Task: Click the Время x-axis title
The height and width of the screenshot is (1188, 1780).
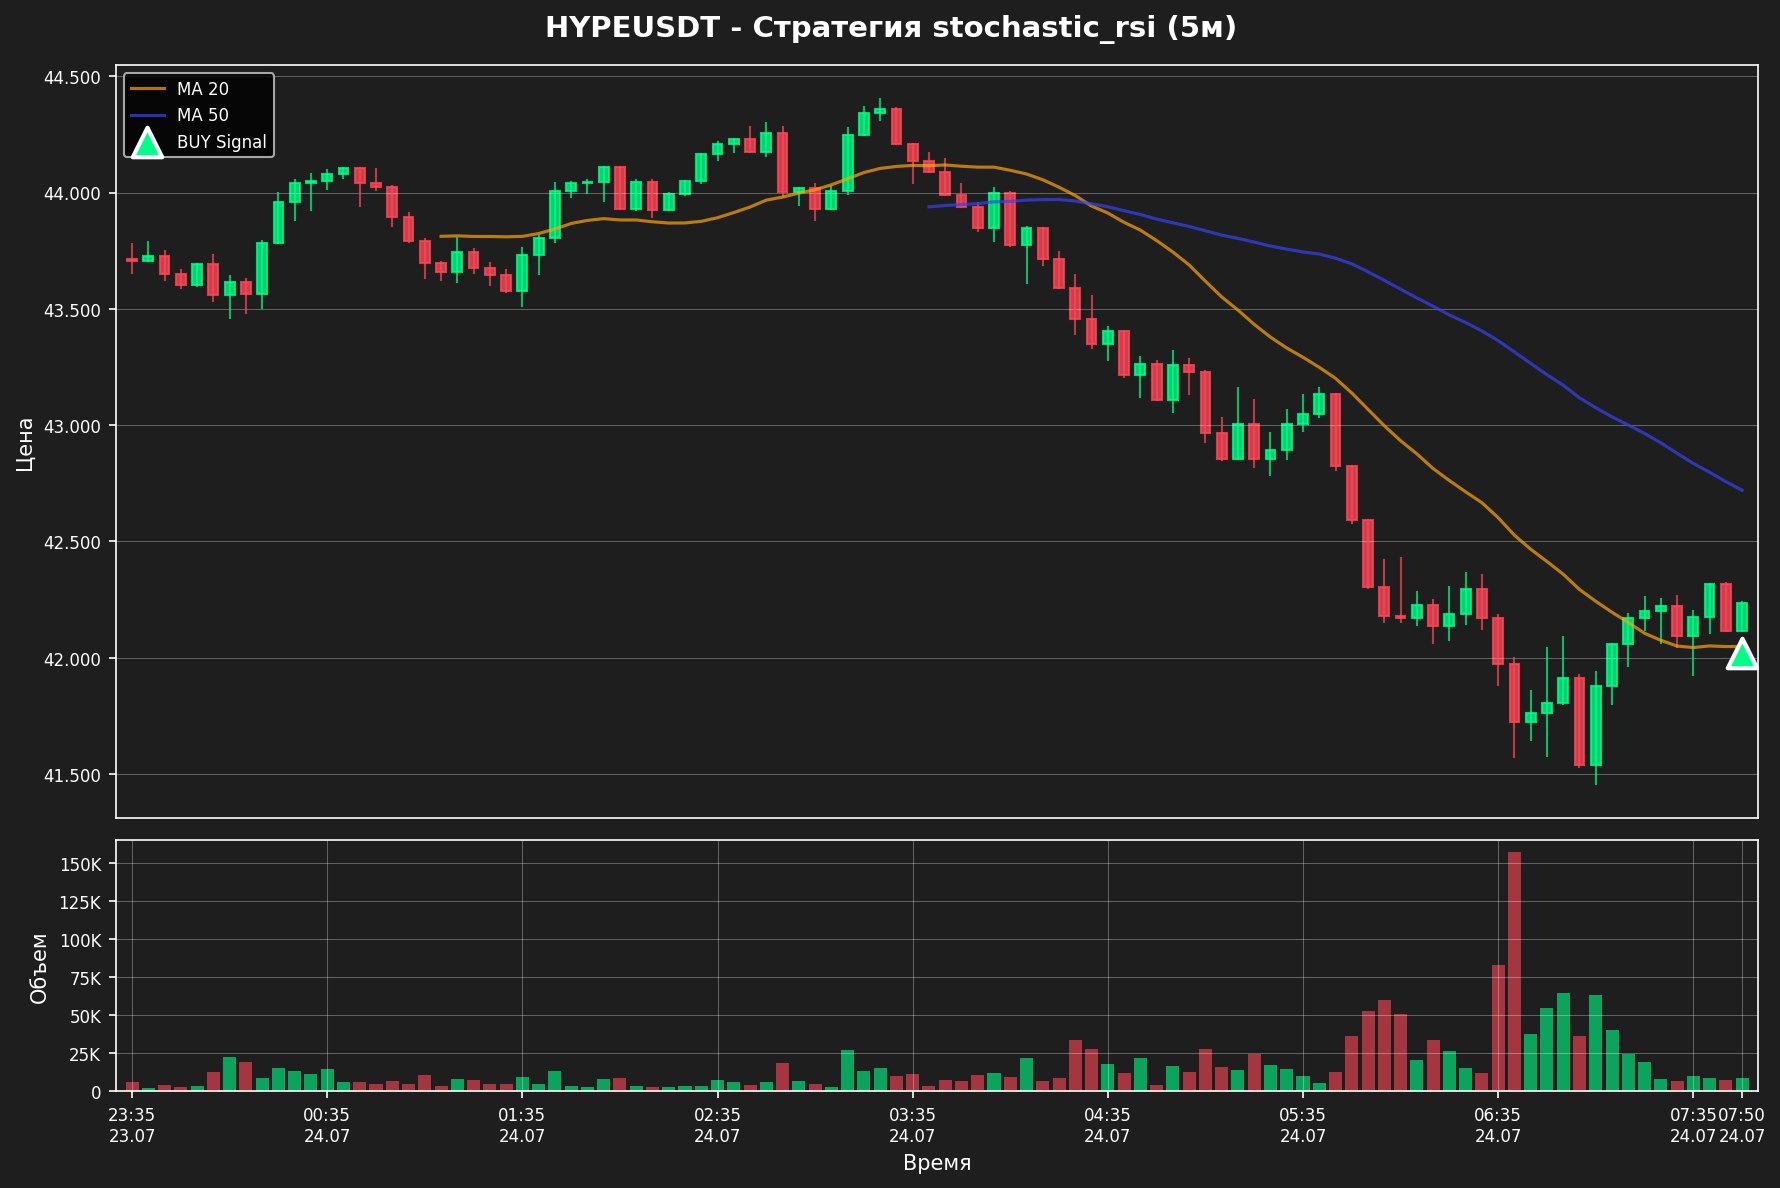Action: [937, 1163]
